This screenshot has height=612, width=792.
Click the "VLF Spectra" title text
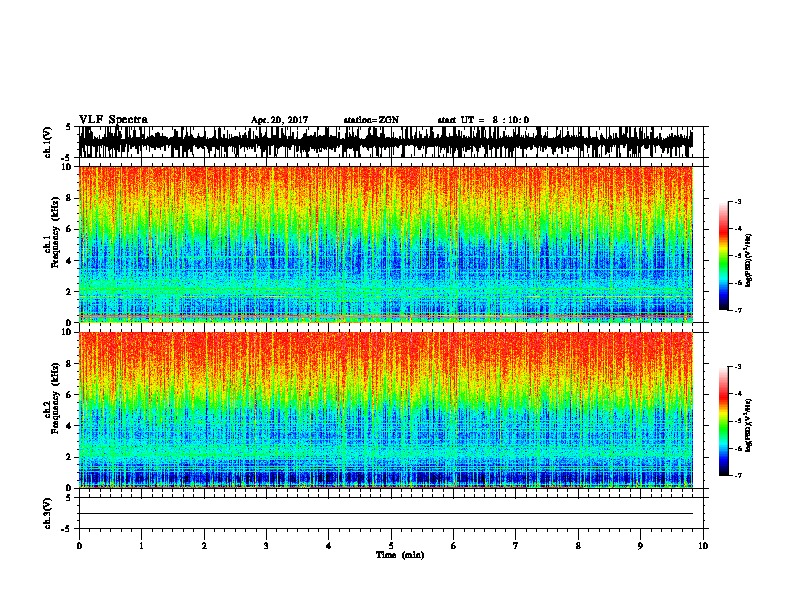click(x=113, y=120)
